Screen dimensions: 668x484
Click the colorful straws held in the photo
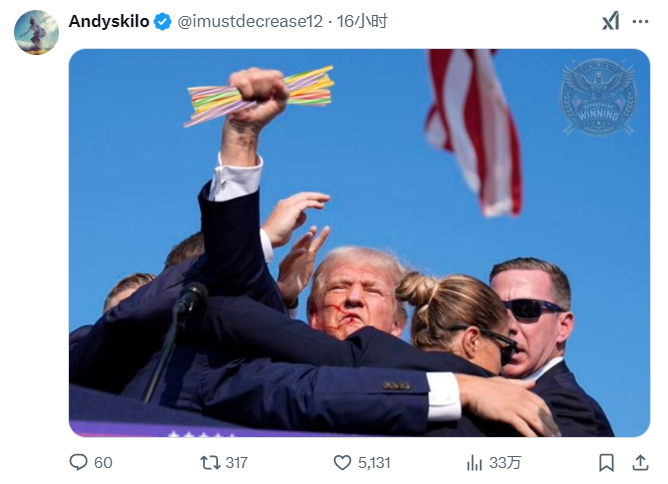pos(259,96)
